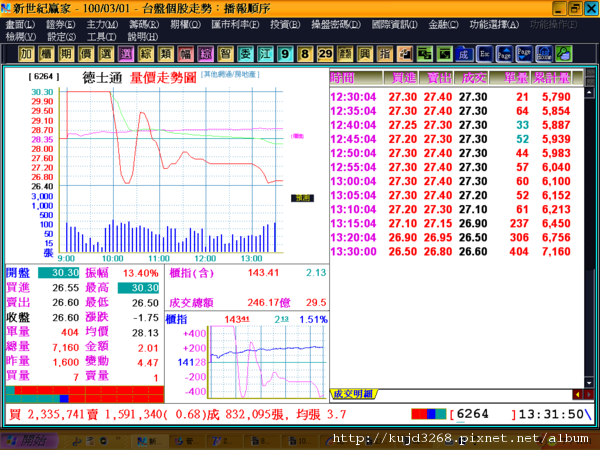Click the green key icon
The image size is (600, 450).
click(x=564, y=54)
